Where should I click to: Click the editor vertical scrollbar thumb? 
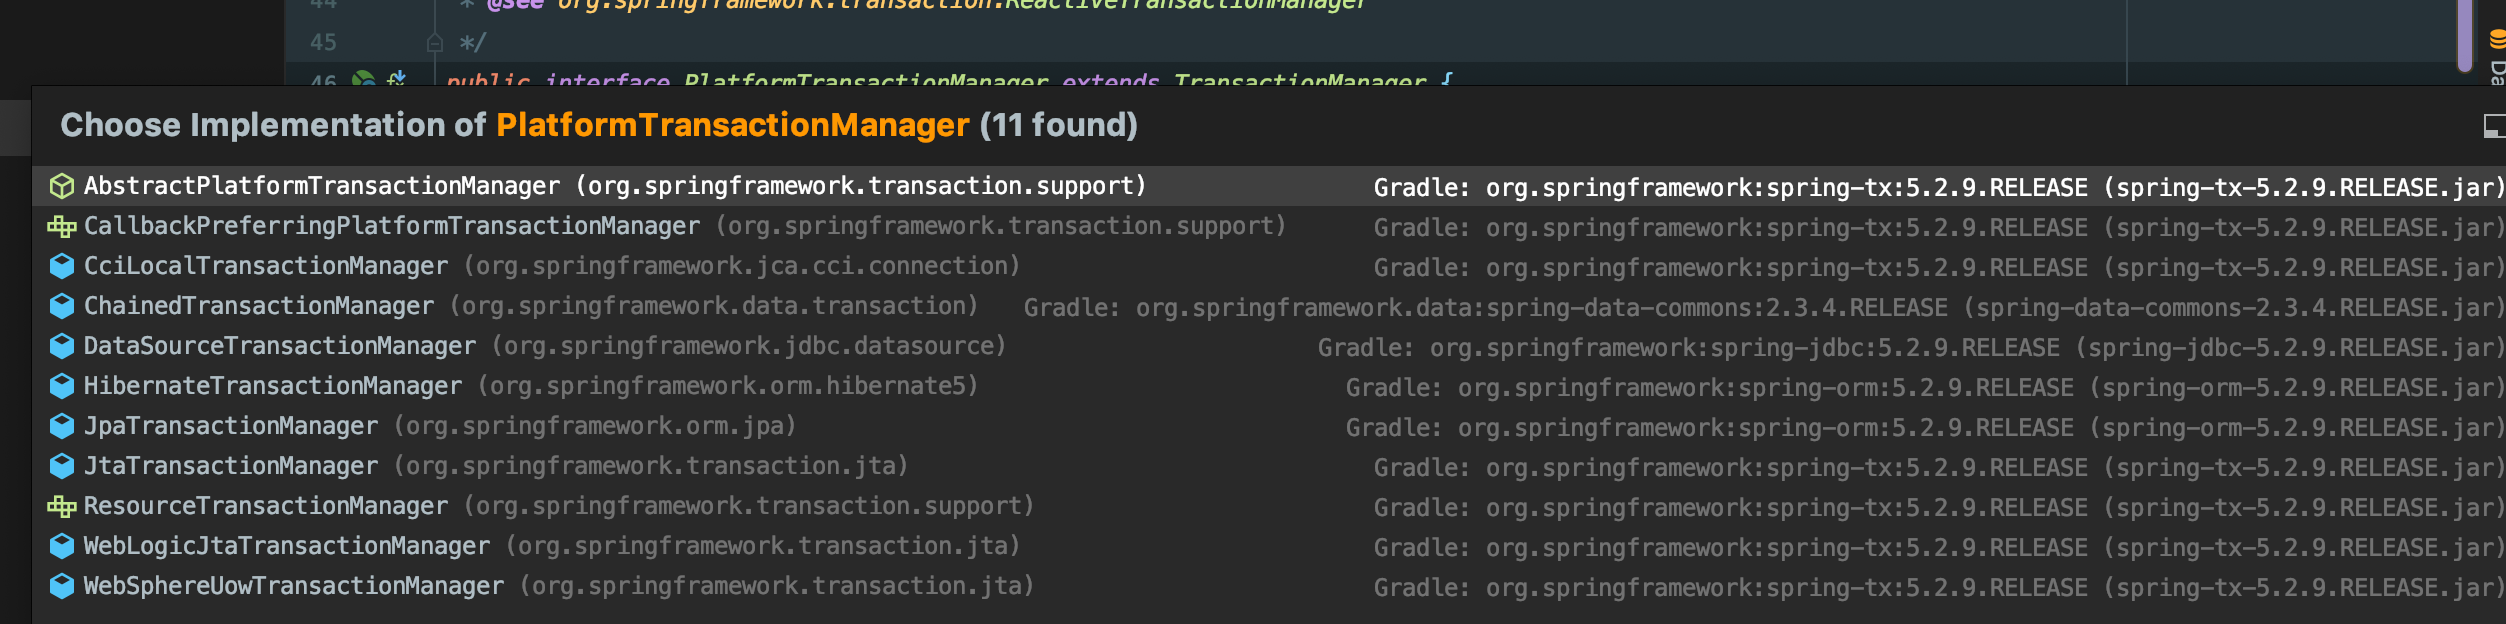[x=2464, y=35]
